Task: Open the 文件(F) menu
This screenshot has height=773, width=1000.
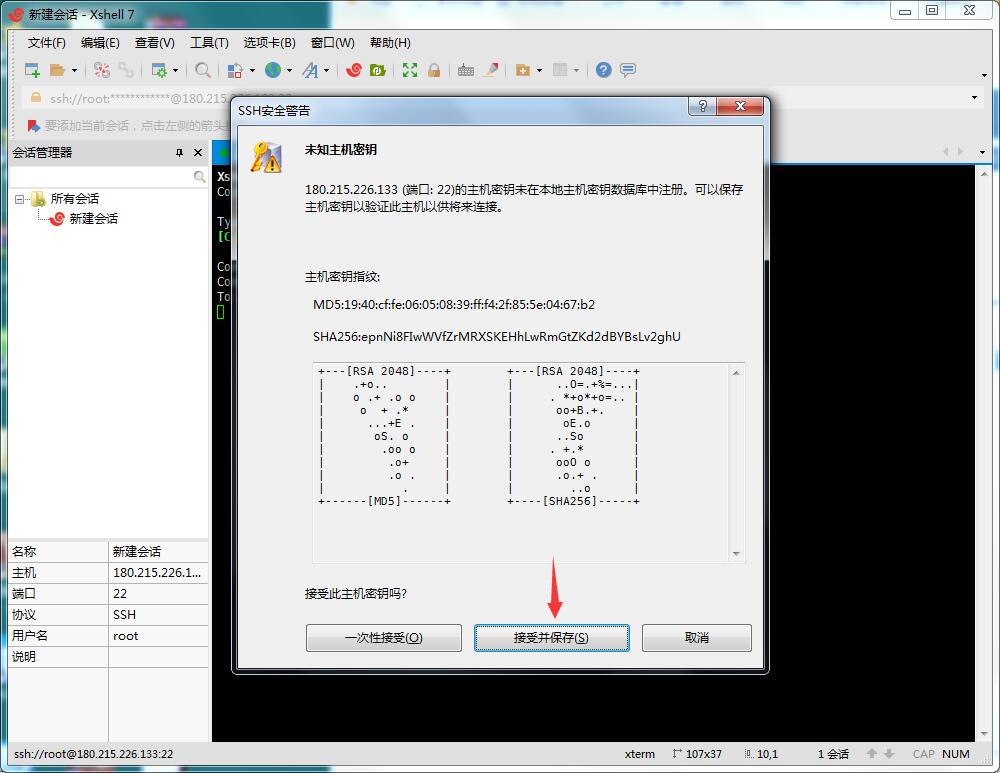Action: (x=47, y=43)
